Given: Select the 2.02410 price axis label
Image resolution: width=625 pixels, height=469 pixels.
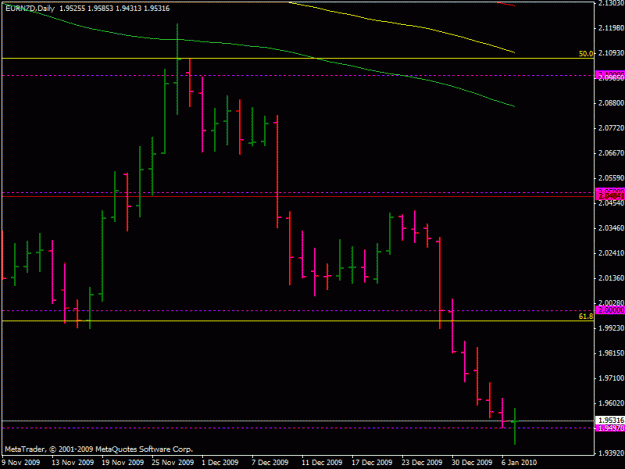Looking at the screenshot, I should (x=611, y=253).
